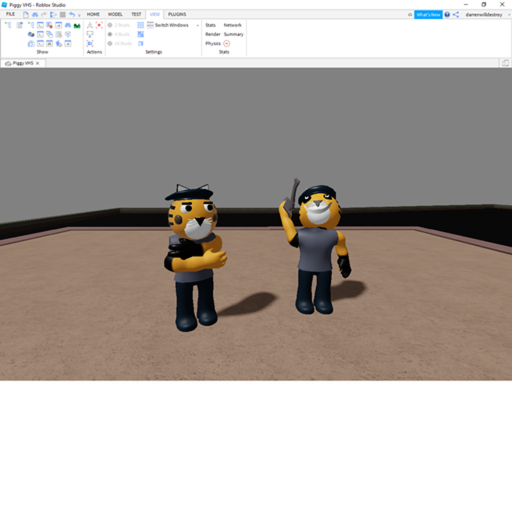512x512 pixels.
Task: Select the 2 Studs grid option
Action: 119,25
